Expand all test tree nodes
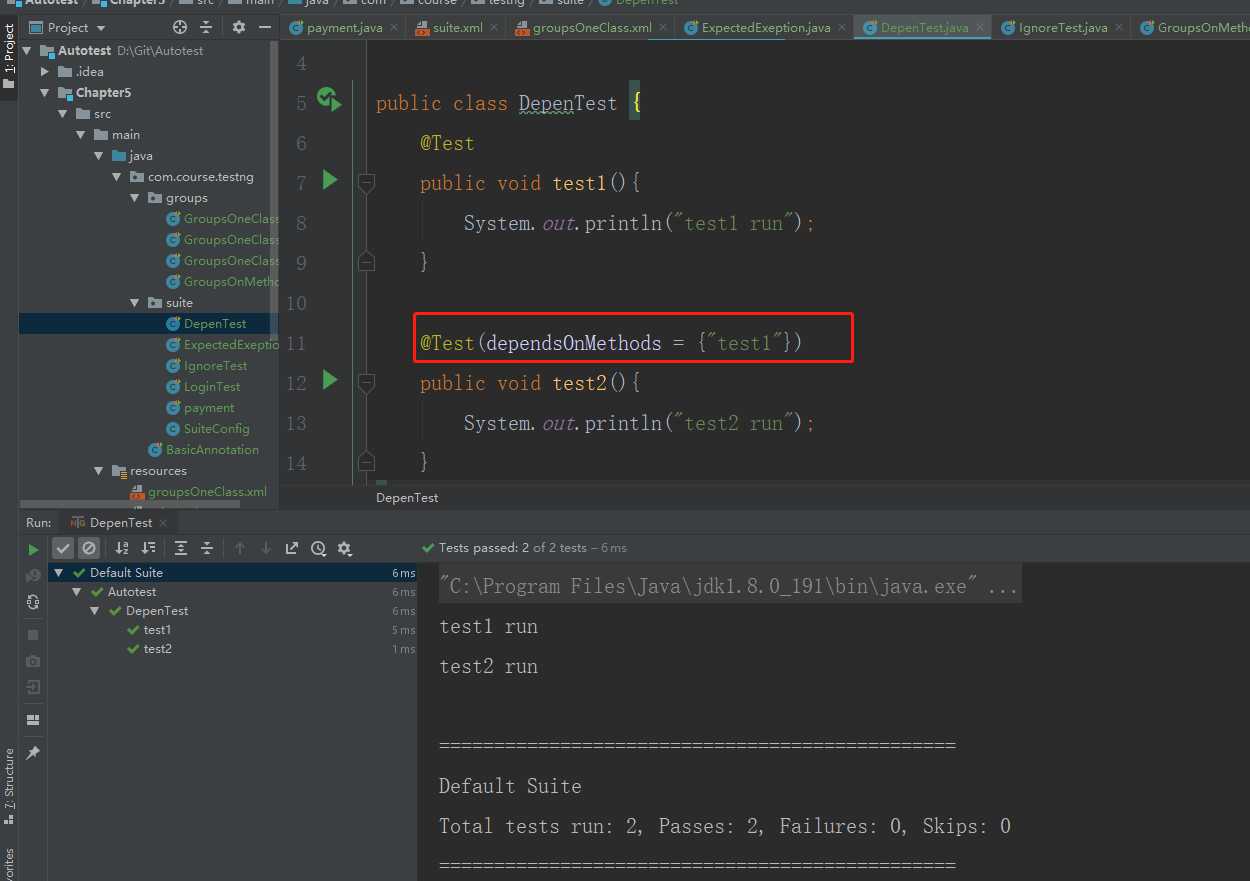 coord(181,548)
